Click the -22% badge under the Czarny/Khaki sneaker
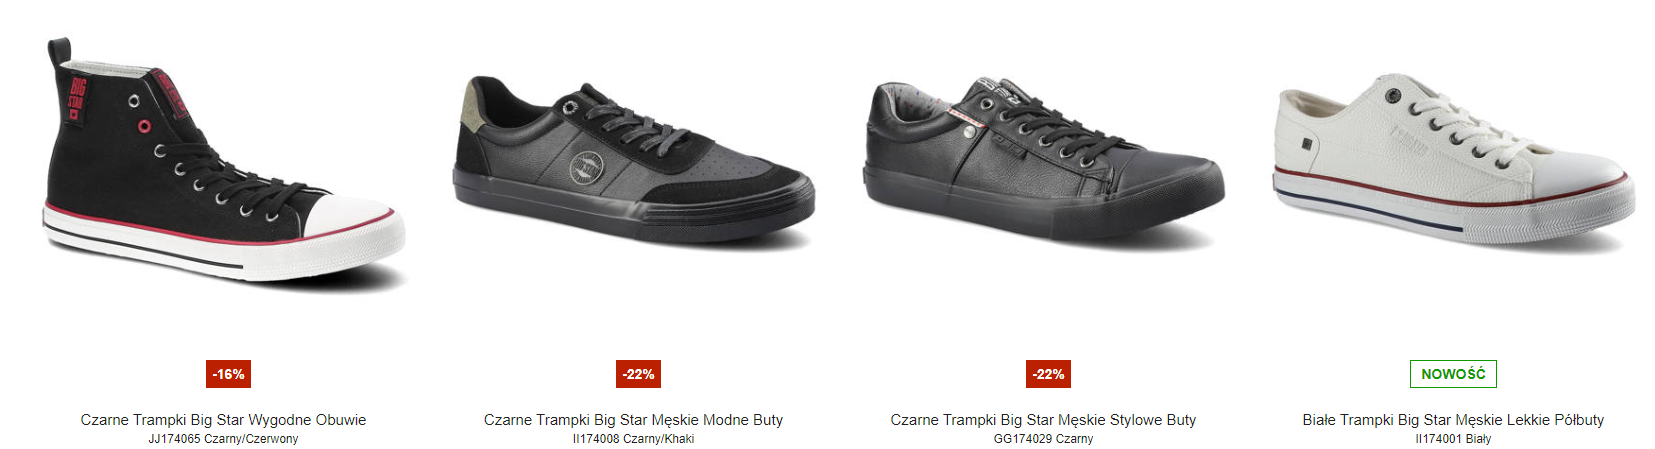 click(x=638, y=374)
